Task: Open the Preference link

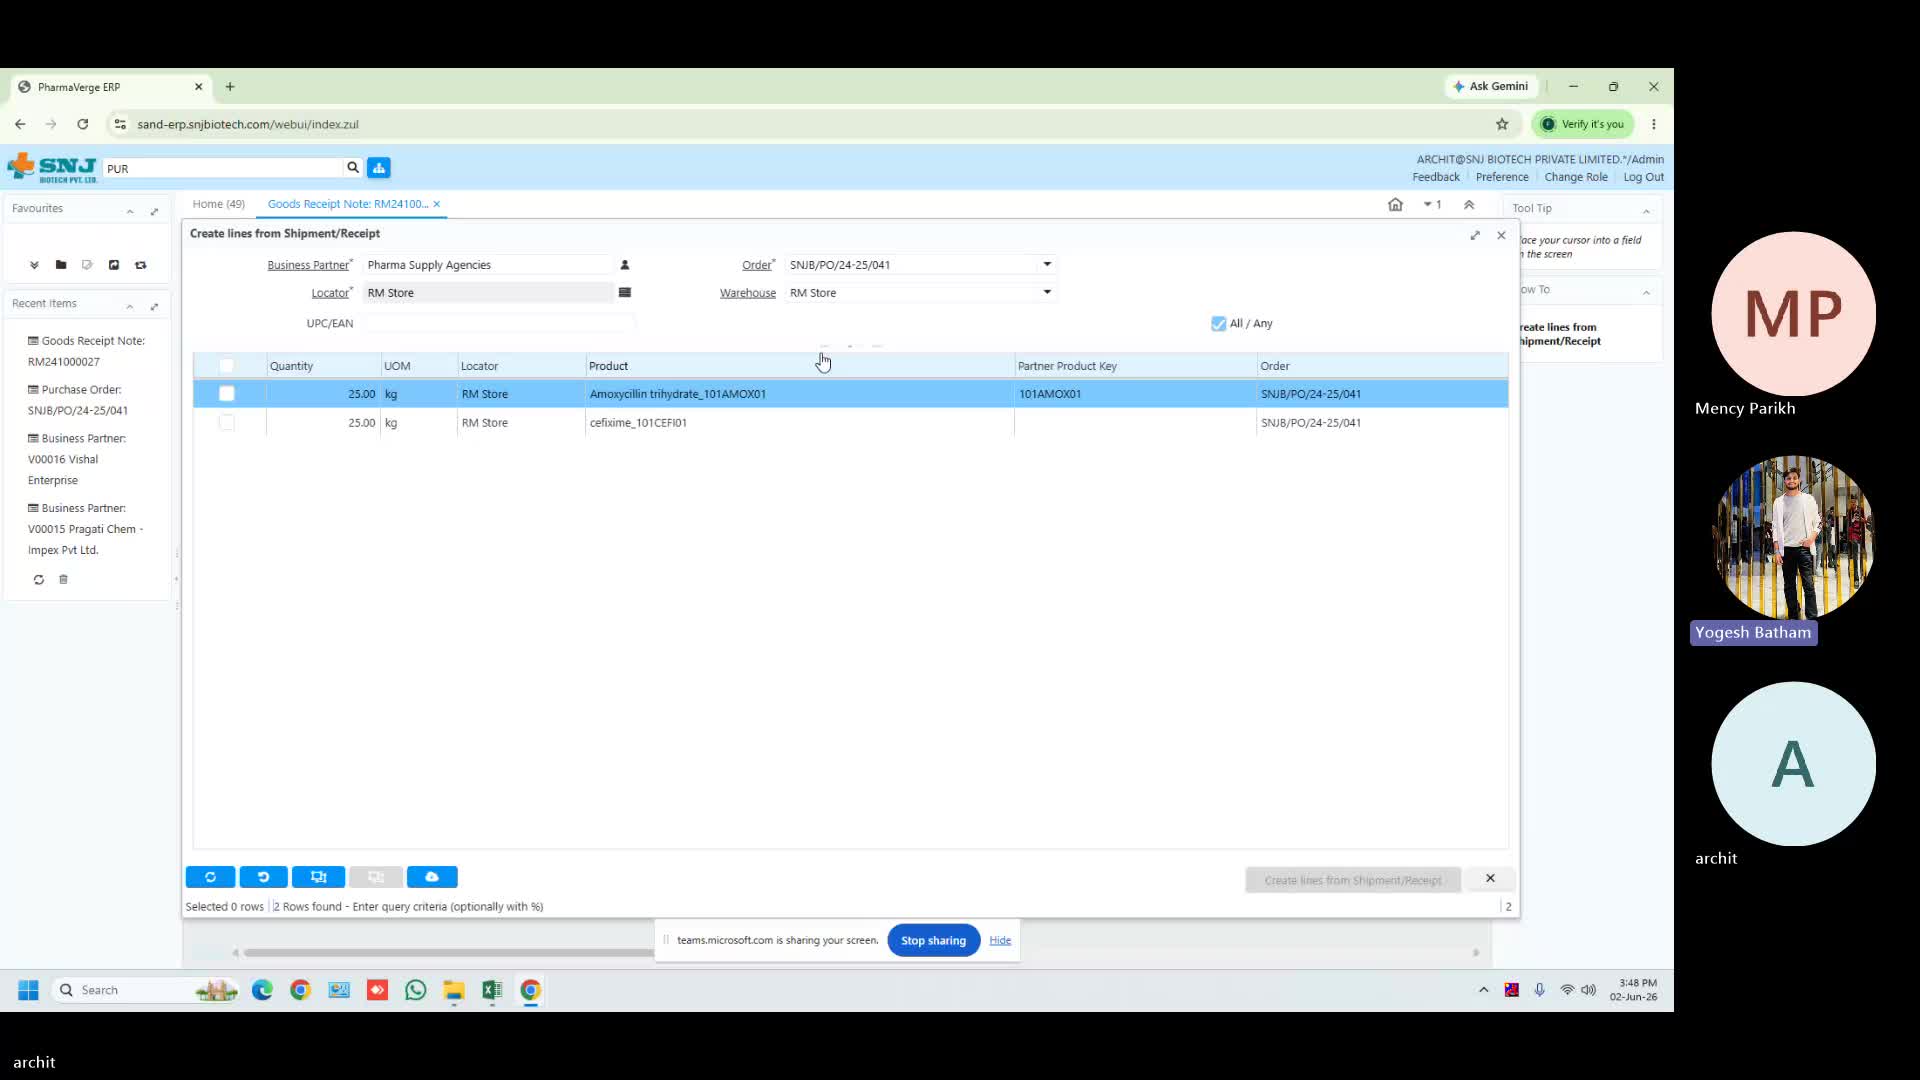Action: (1502, 177)
